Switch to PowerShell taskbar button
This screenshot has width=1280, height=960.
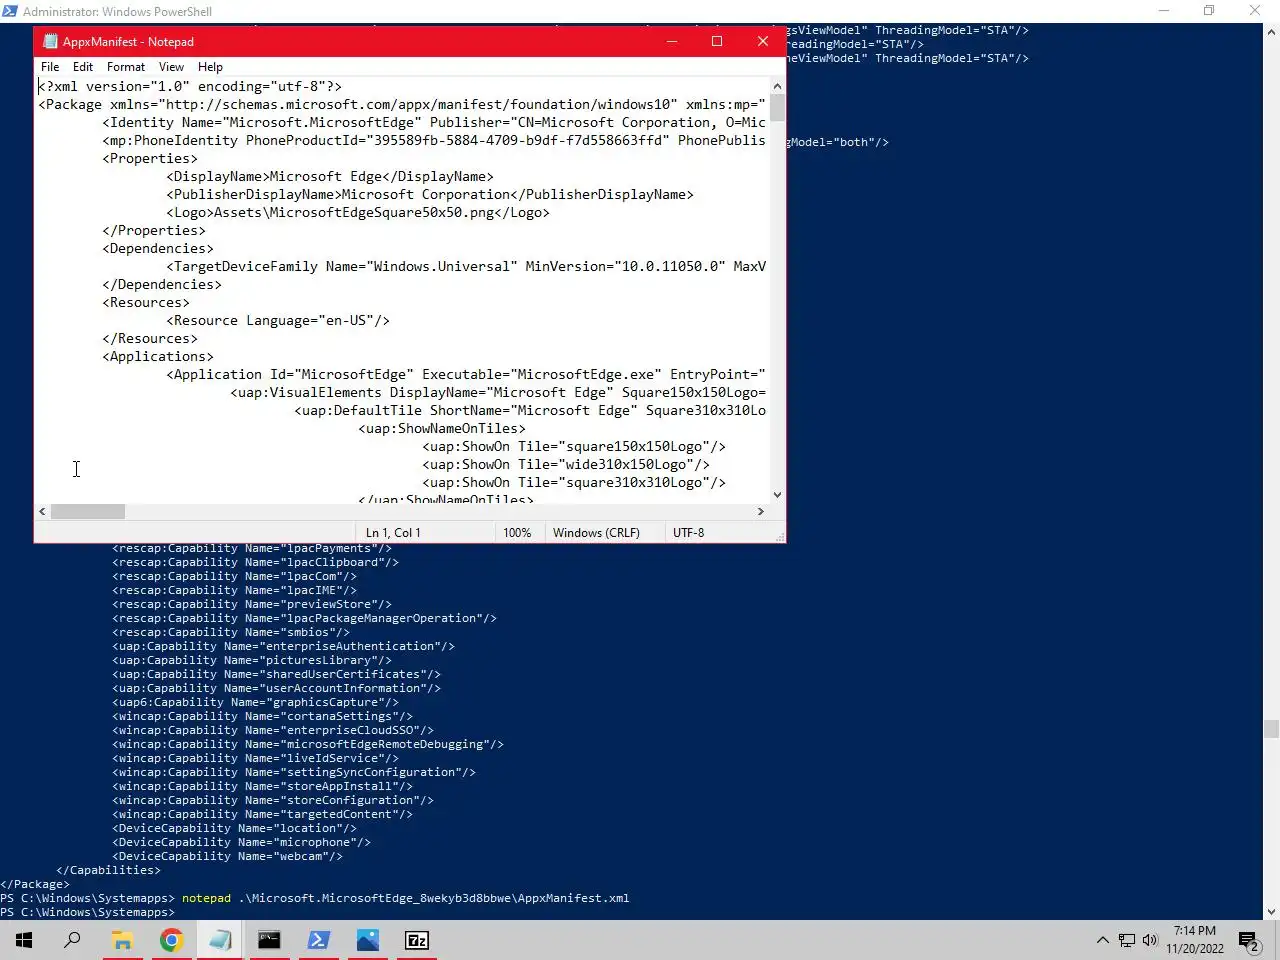pos(318,940)
